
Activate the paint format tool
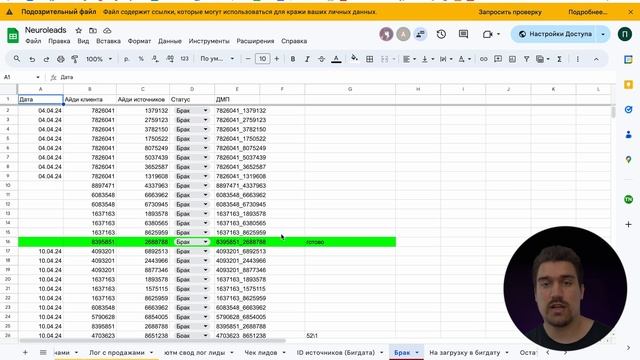tap(75, 59)
